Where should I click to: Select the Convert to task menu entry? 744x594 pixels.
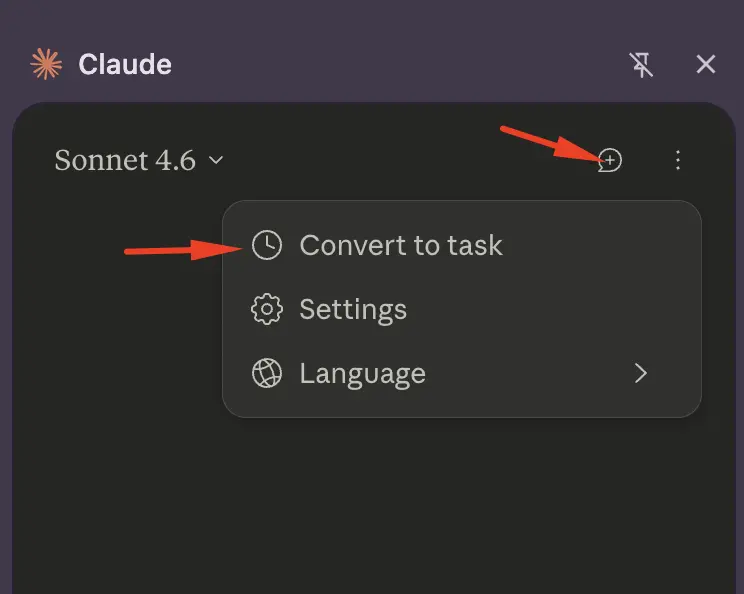click(401, 245)
